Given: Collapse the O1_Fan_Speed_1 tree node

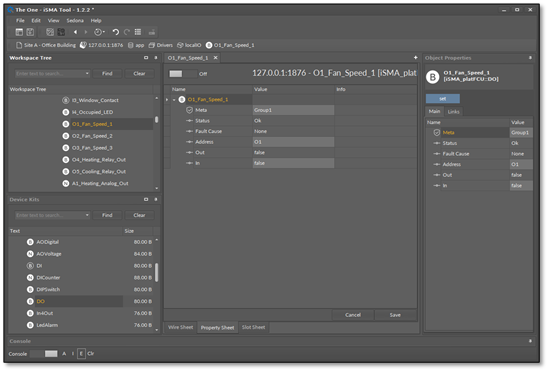Looking at the screenshot, I should [x=174, y=100].
